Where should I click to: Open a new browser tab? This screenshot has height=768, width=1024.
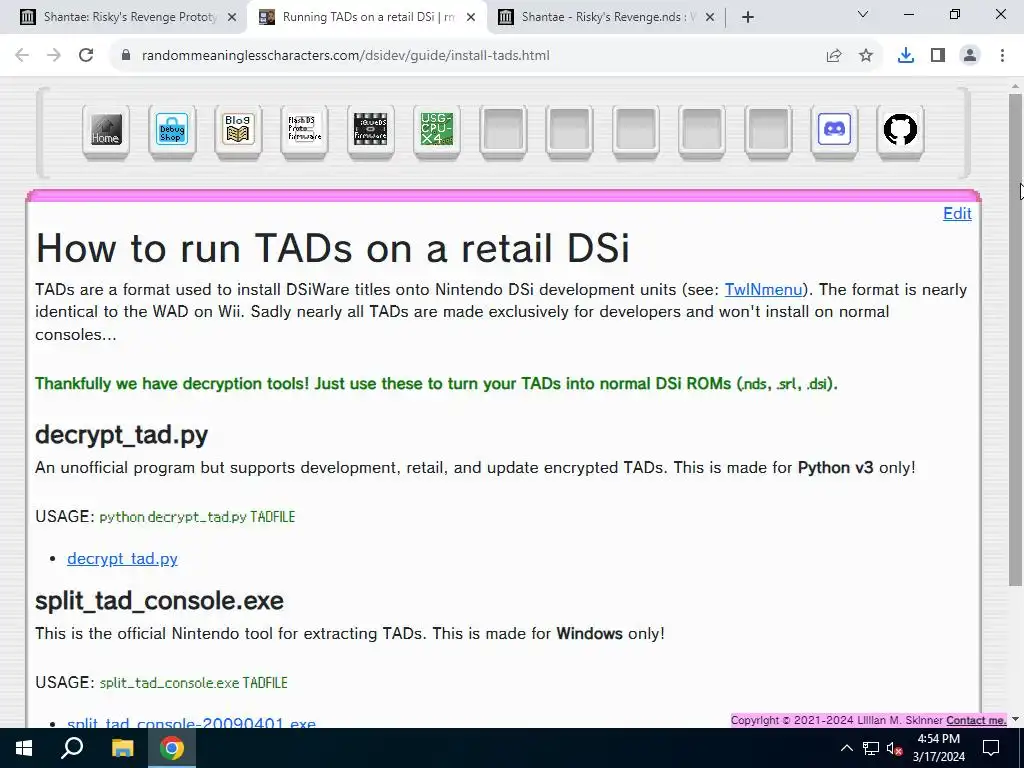(x=748, y=17)
